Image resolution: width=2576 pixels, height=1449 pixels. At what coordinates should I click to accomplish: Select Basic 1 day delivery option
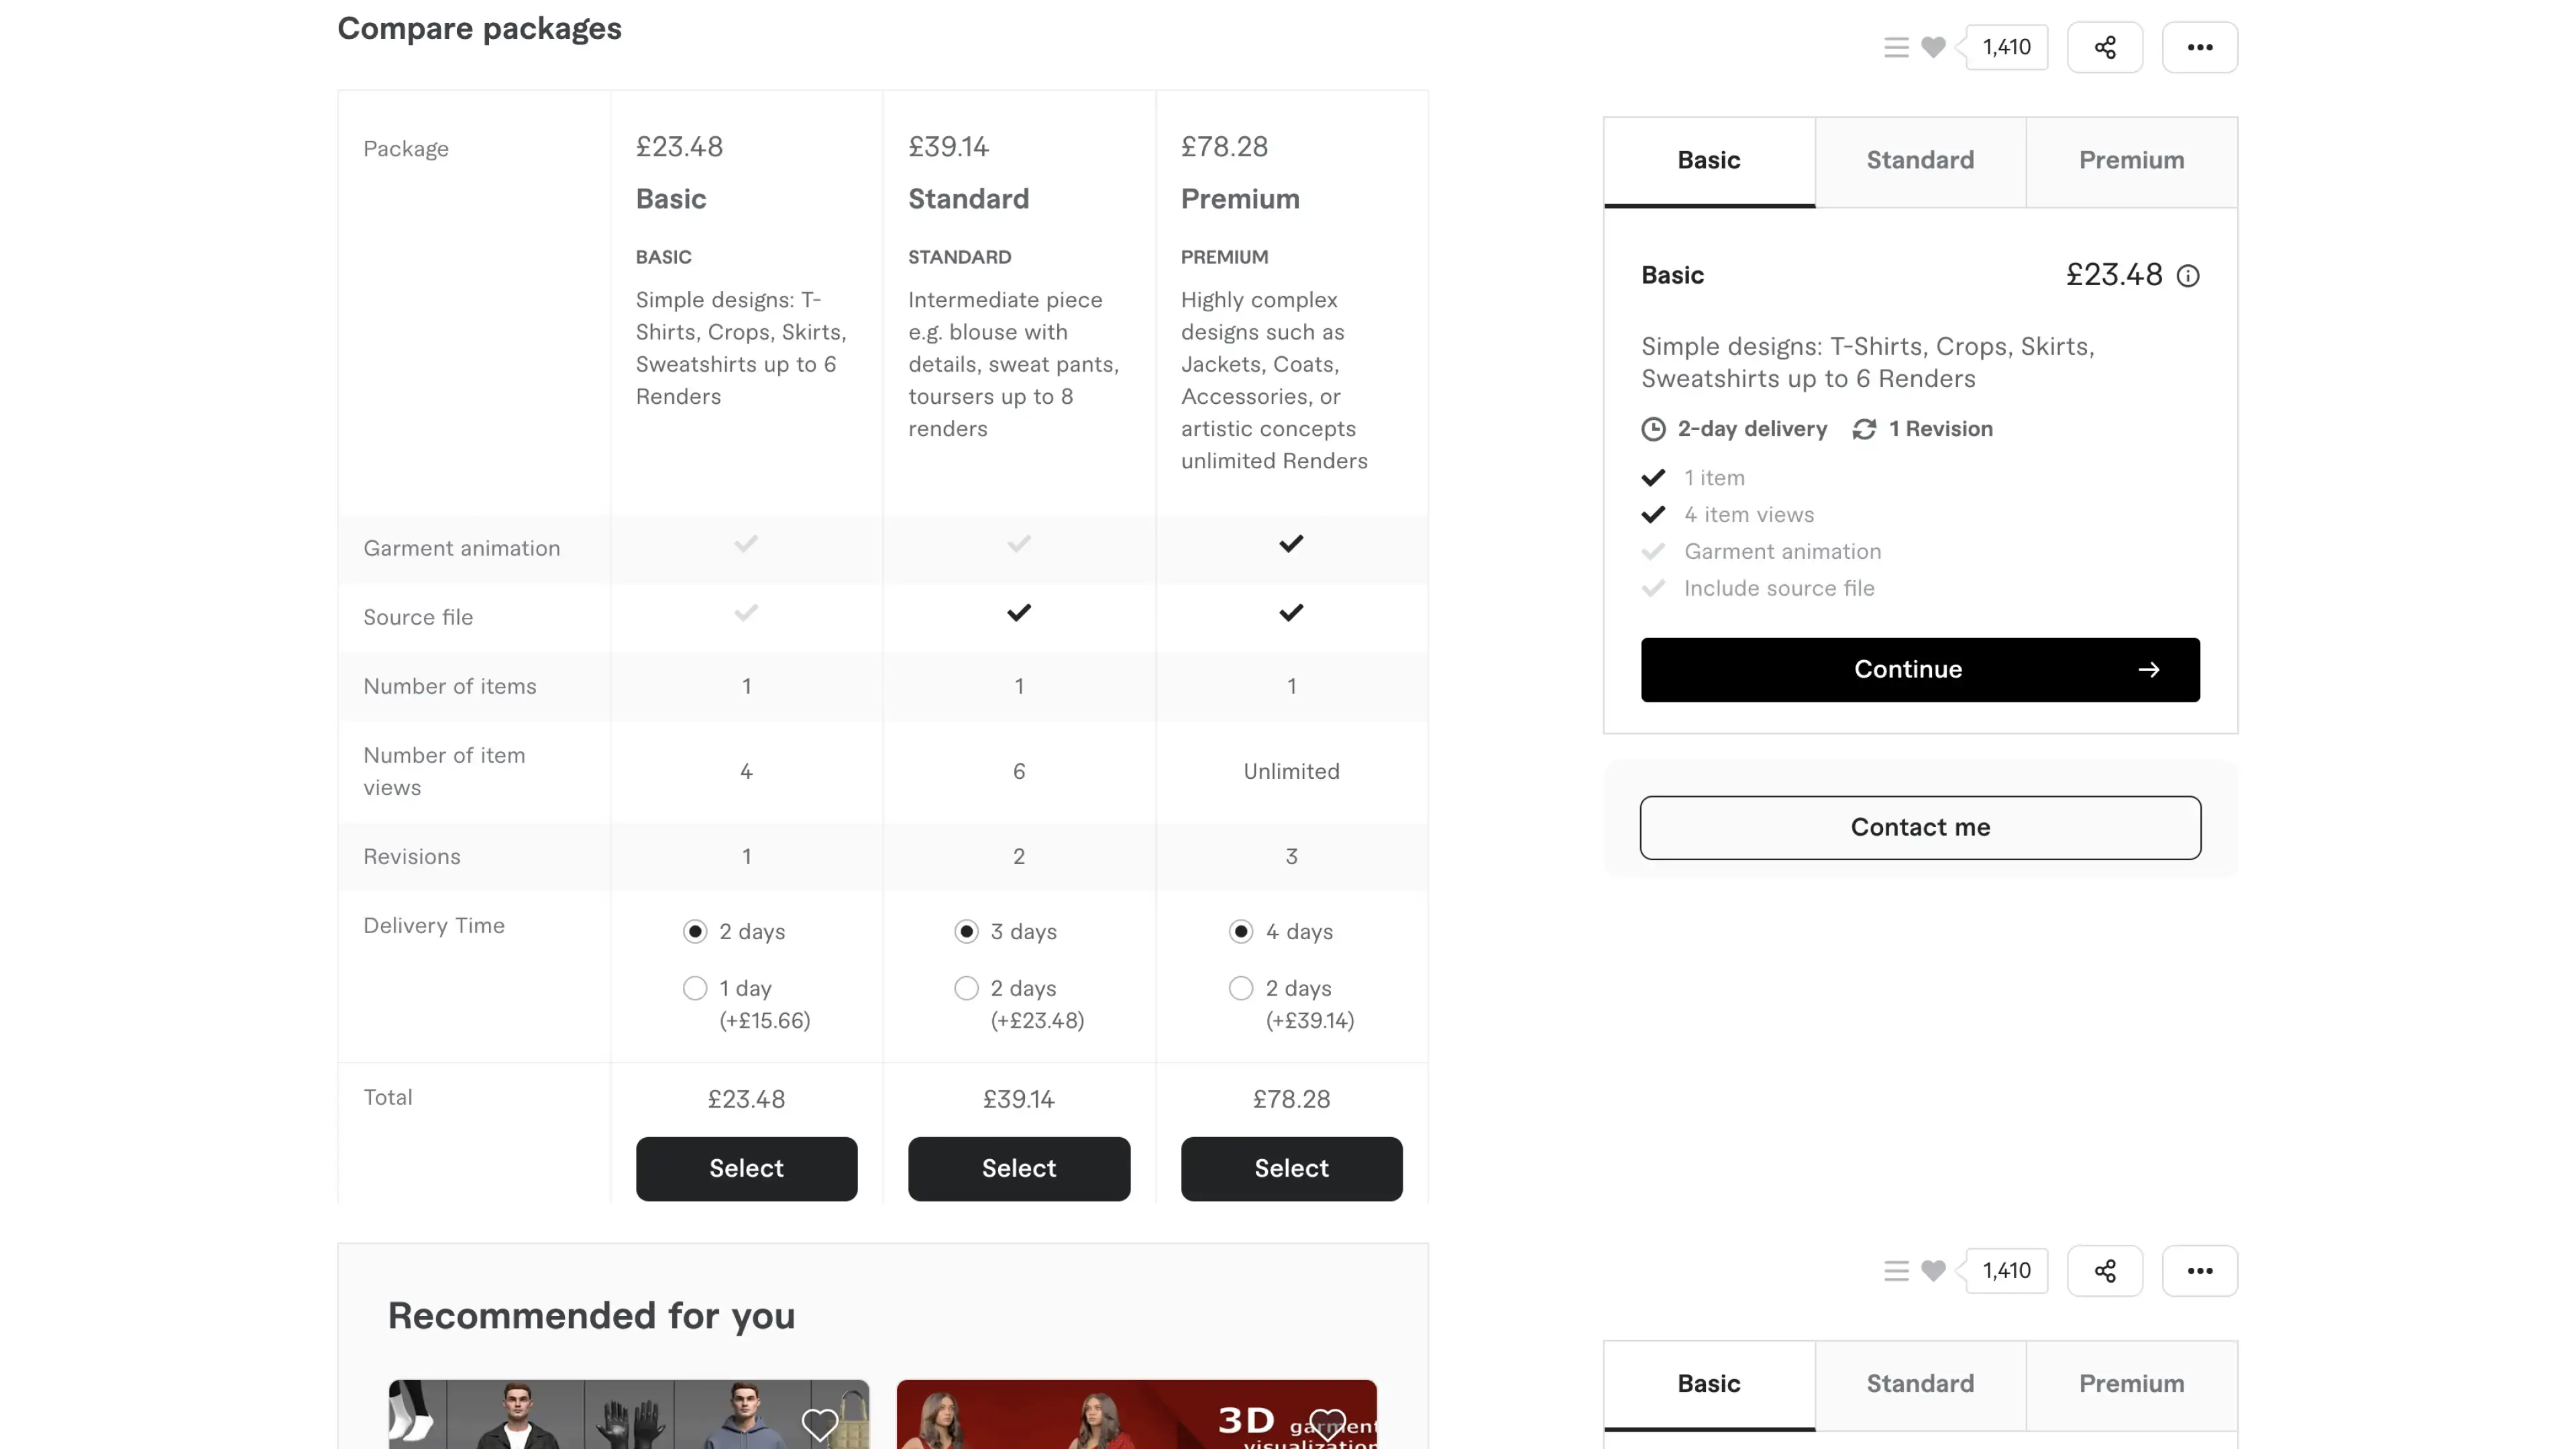(x=695, y=988)
